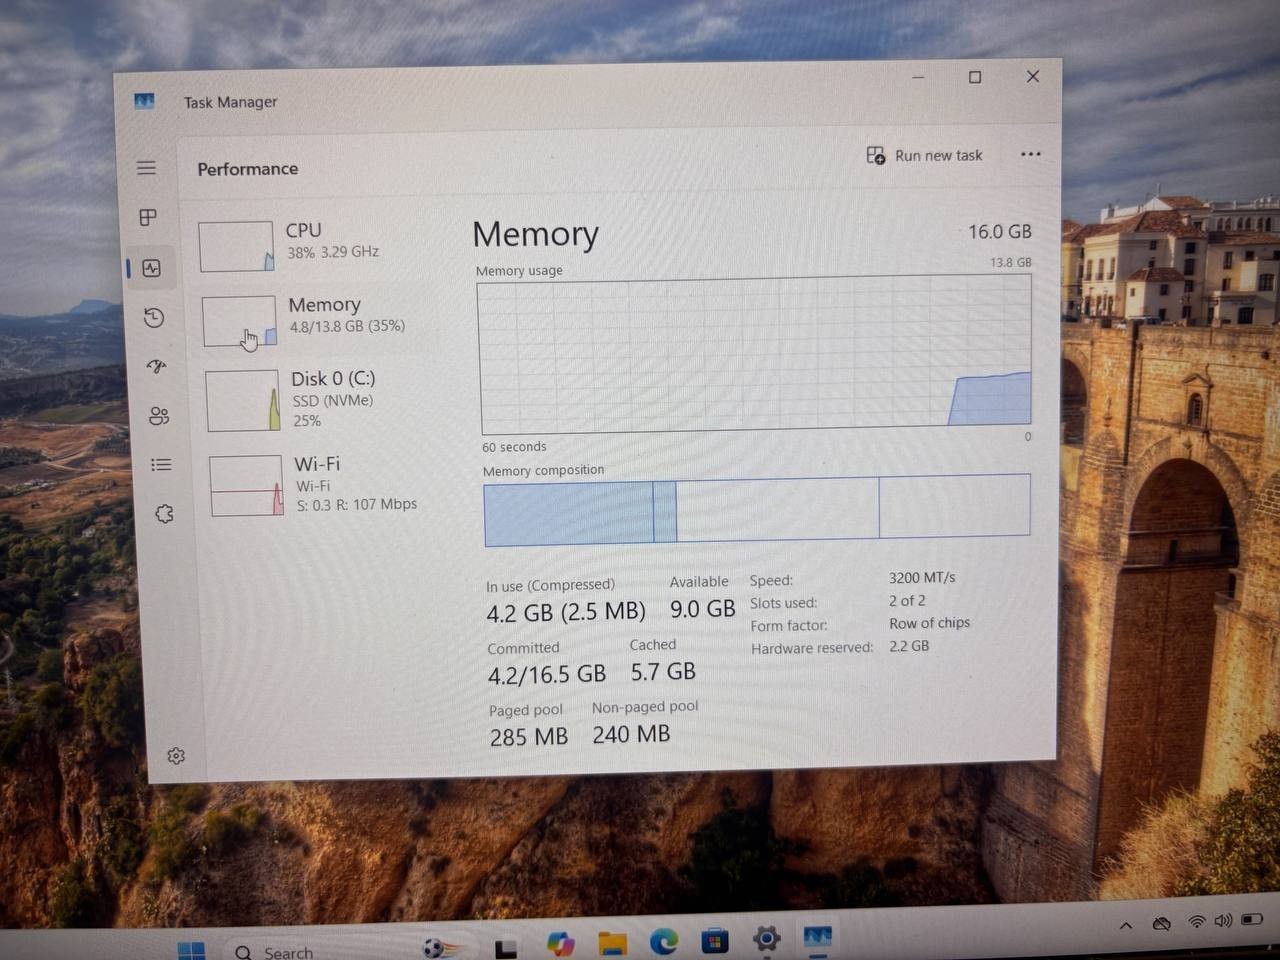Open the Details list sidebar icon
Screen dimensions: 1280x960
[161, 465]
